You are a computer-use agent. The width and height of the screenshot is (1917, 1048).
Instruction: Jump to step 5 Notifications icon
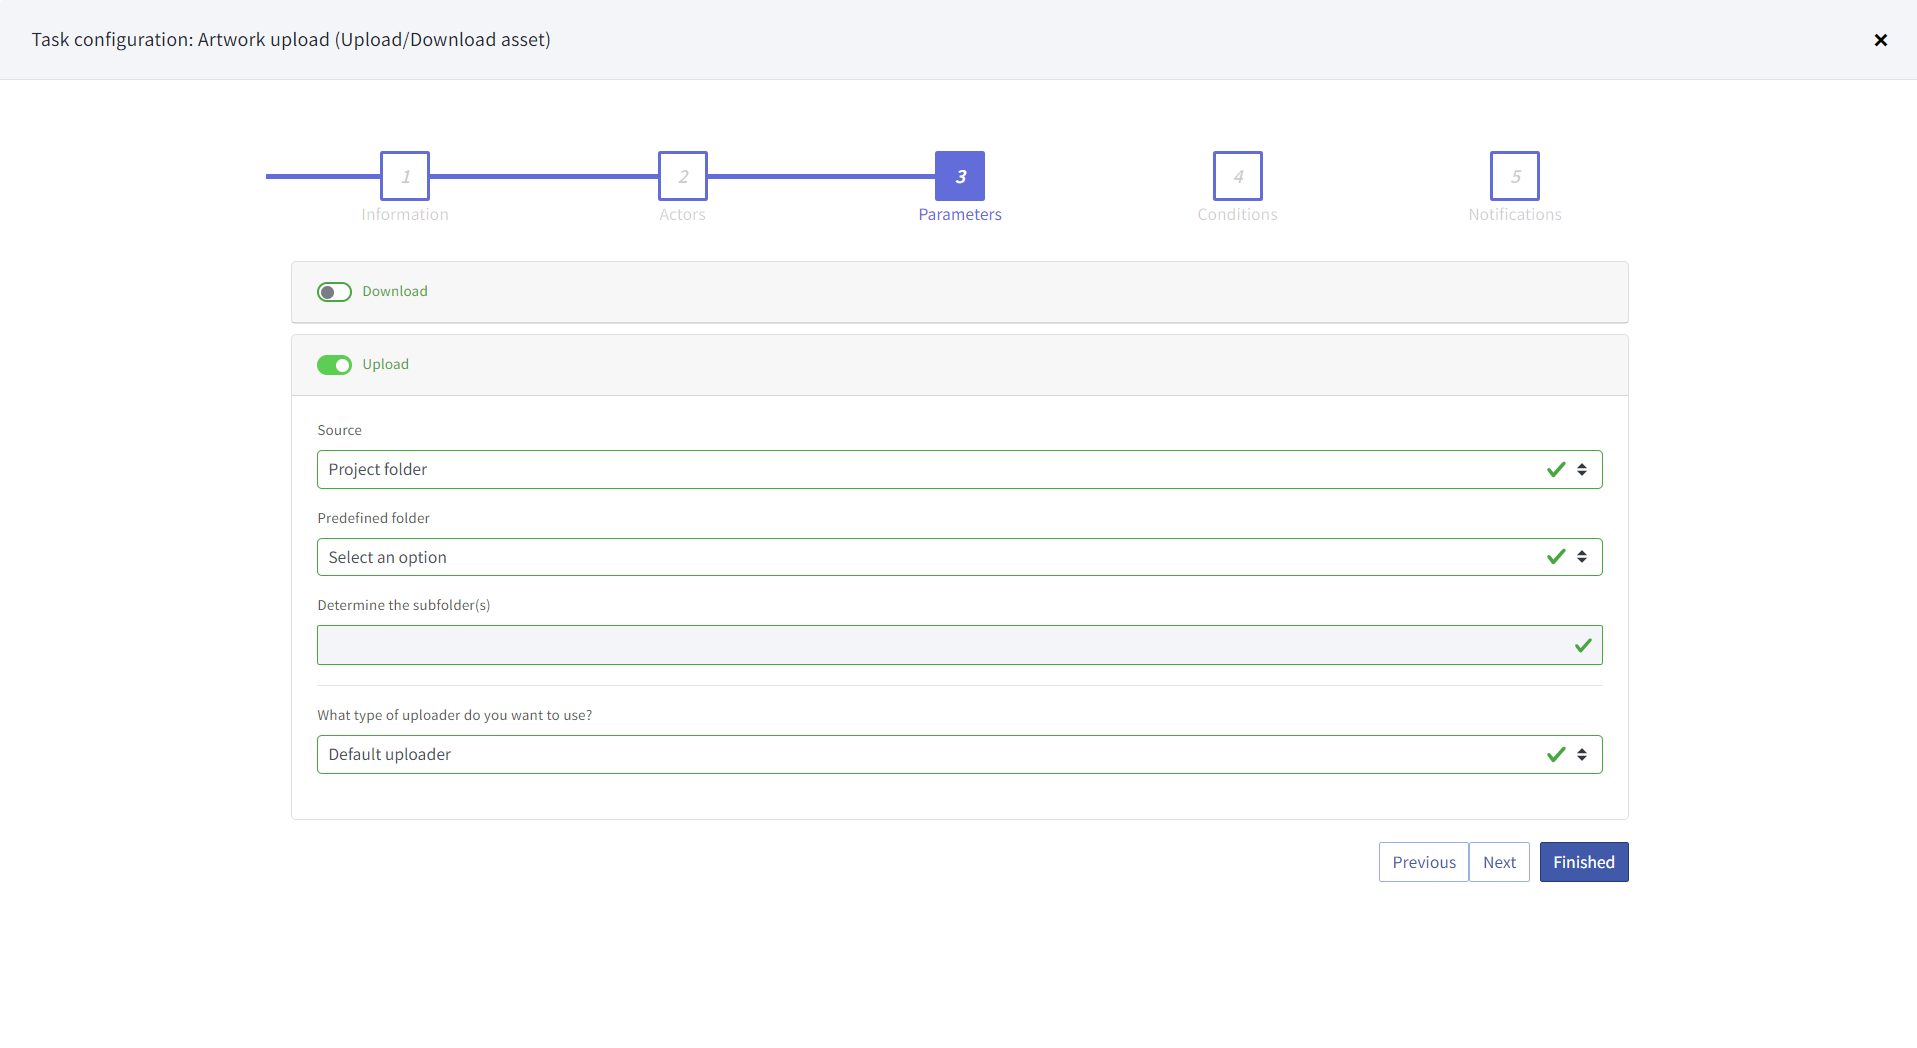click(x=1514, y=176)
